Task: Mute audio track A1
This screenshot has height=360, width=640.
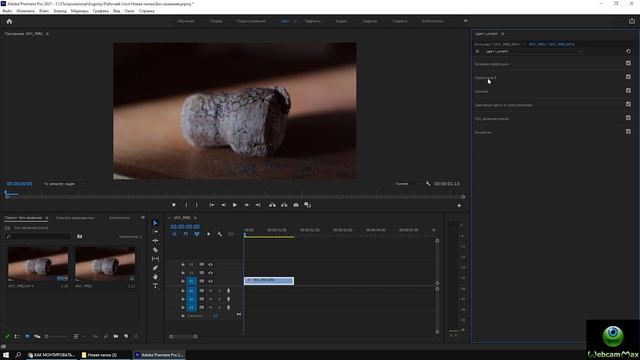Action: click(x=210, y=291)
